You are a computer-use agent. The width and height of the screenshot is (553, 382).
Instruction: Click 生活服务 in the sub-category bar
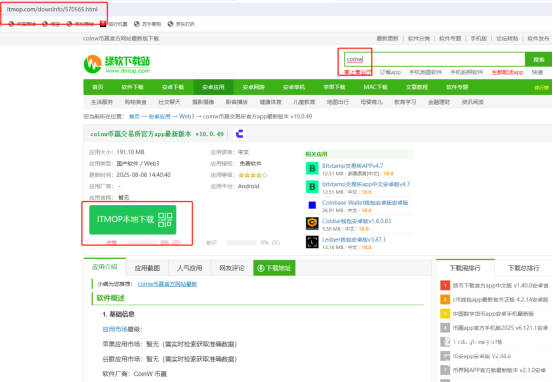click(x=102, y=102)
